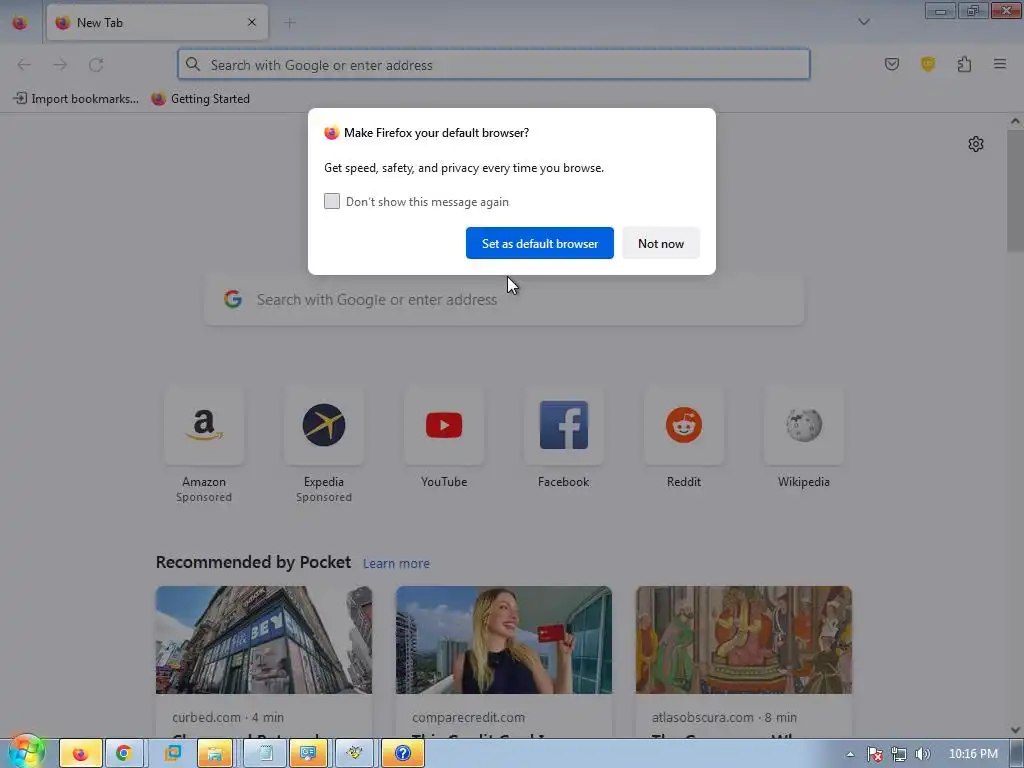This screenshot has width=1024, height=768.
Task: Click the scrollbar down arrow
Action: [x=1015, y=730]
